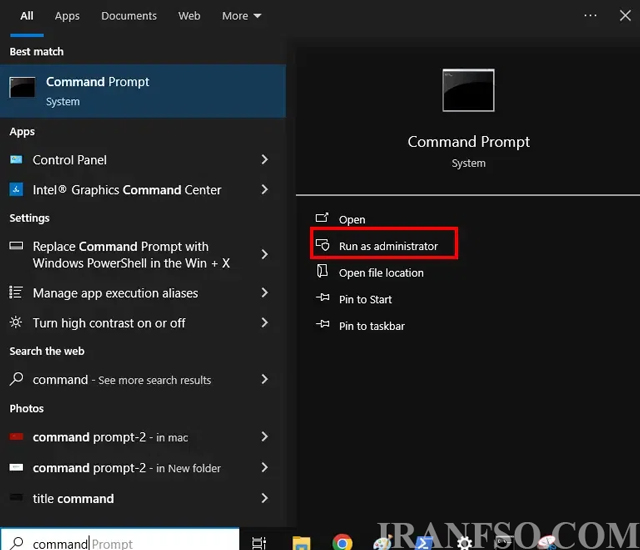Switch to the All search tab
640x550 pixels.
(27, 16)
